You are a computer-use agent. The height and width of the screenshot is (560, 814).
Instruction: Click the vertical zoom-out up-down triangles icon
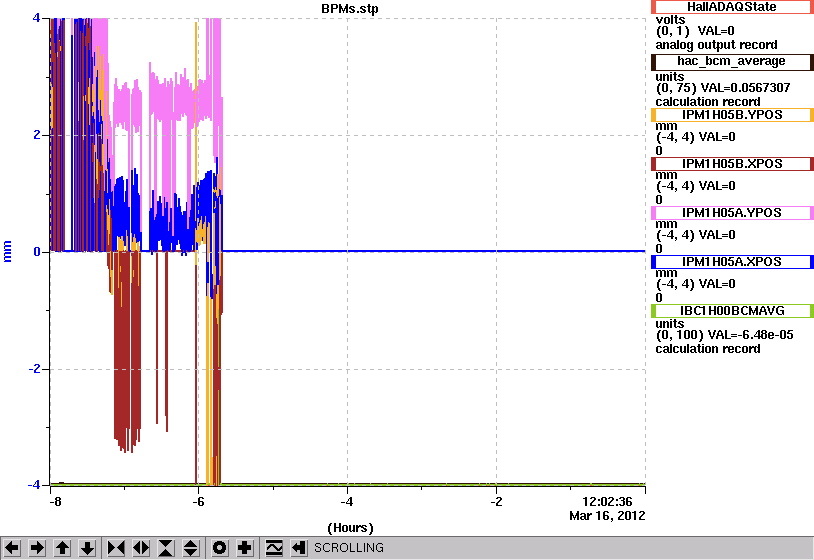pos(191,548)
